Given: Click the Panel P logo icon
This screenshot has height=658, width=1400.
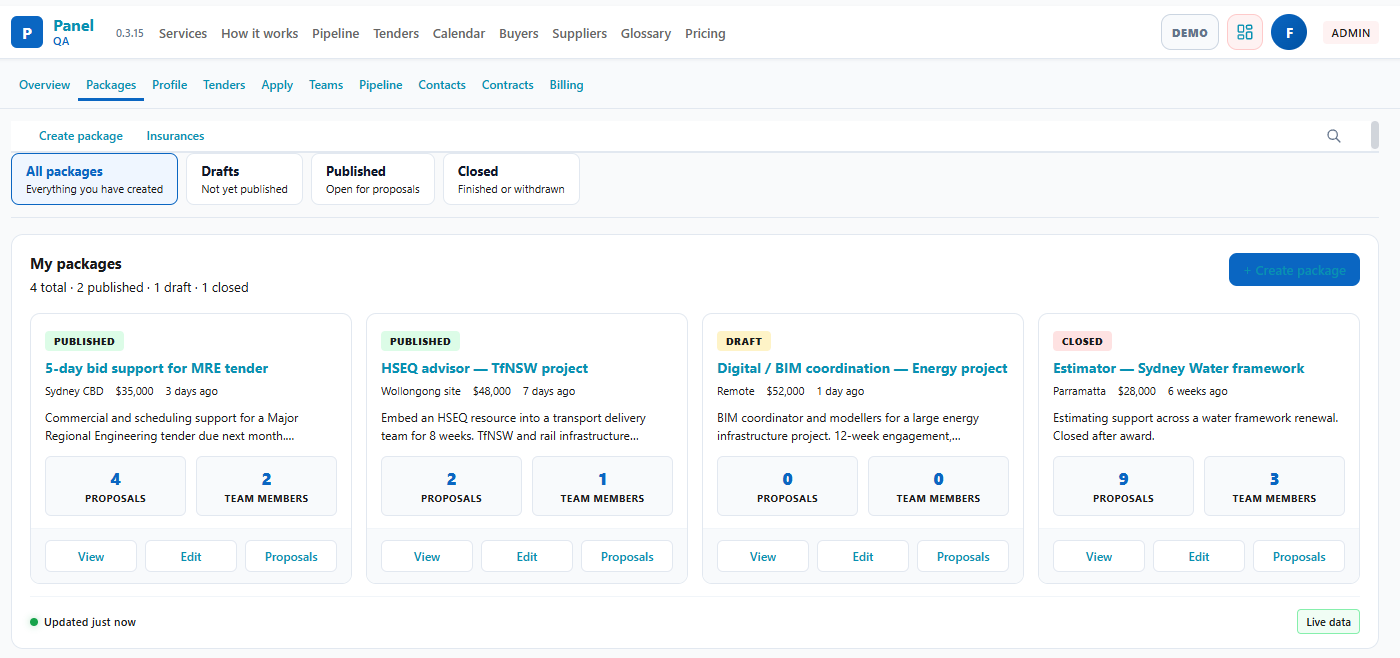Looking at the screenshot, I should pos(27,32).
